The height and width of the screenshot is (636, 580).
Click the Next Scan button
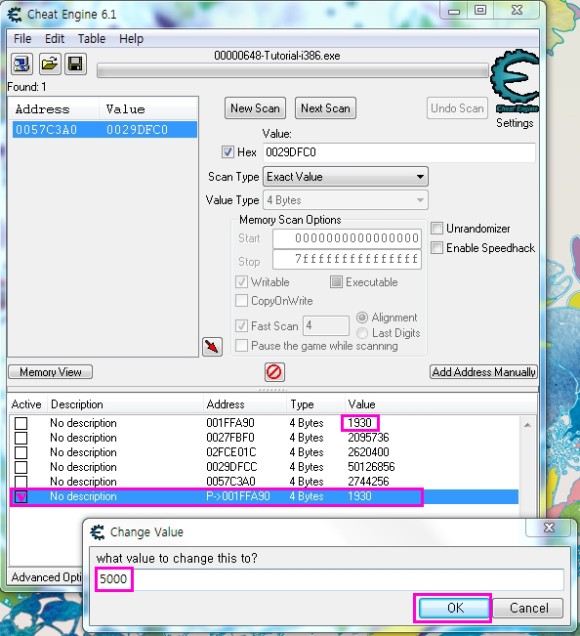click(326, 108)
